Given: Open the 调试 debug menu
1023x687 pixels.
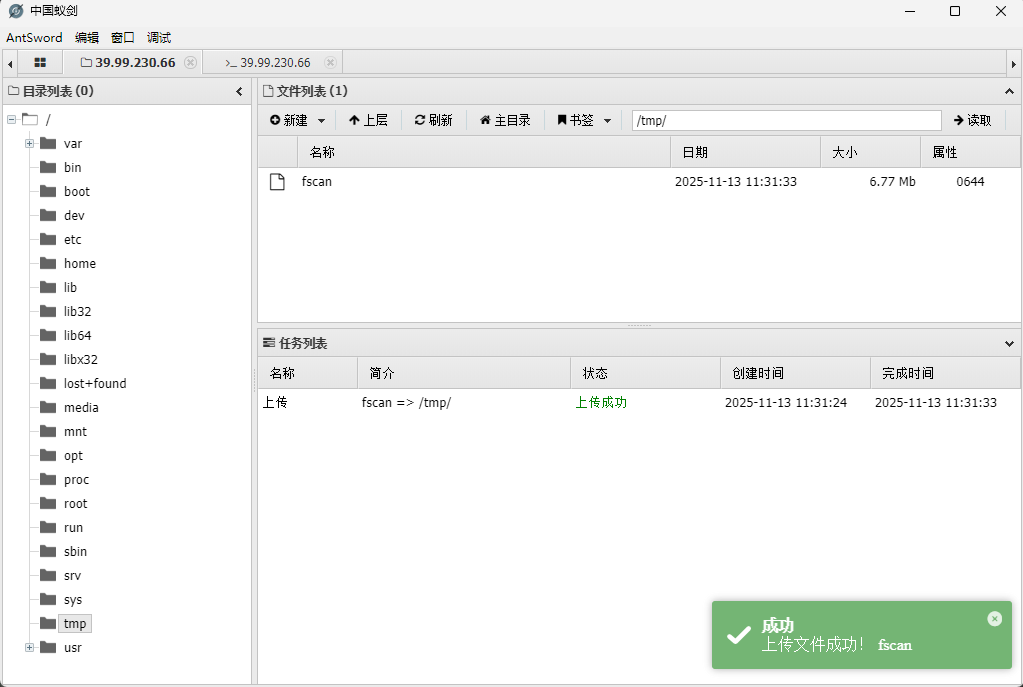Looking at the screenshot, I should coord(159,37).
